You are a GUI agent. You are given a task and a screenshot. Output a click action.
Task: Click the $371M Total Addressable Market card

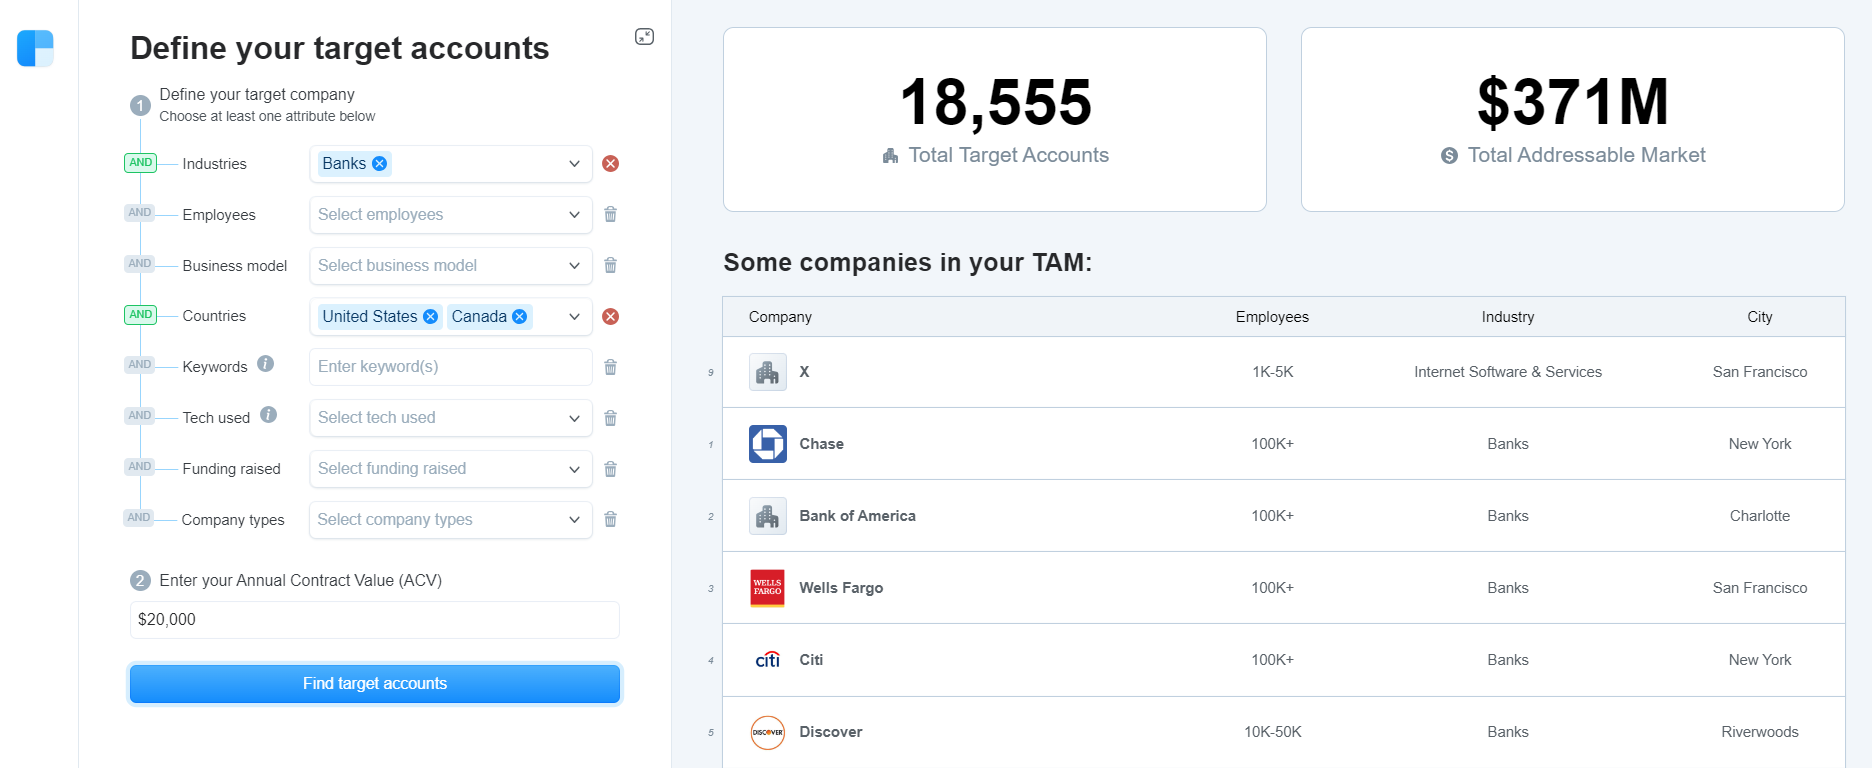pos(1573,120)
